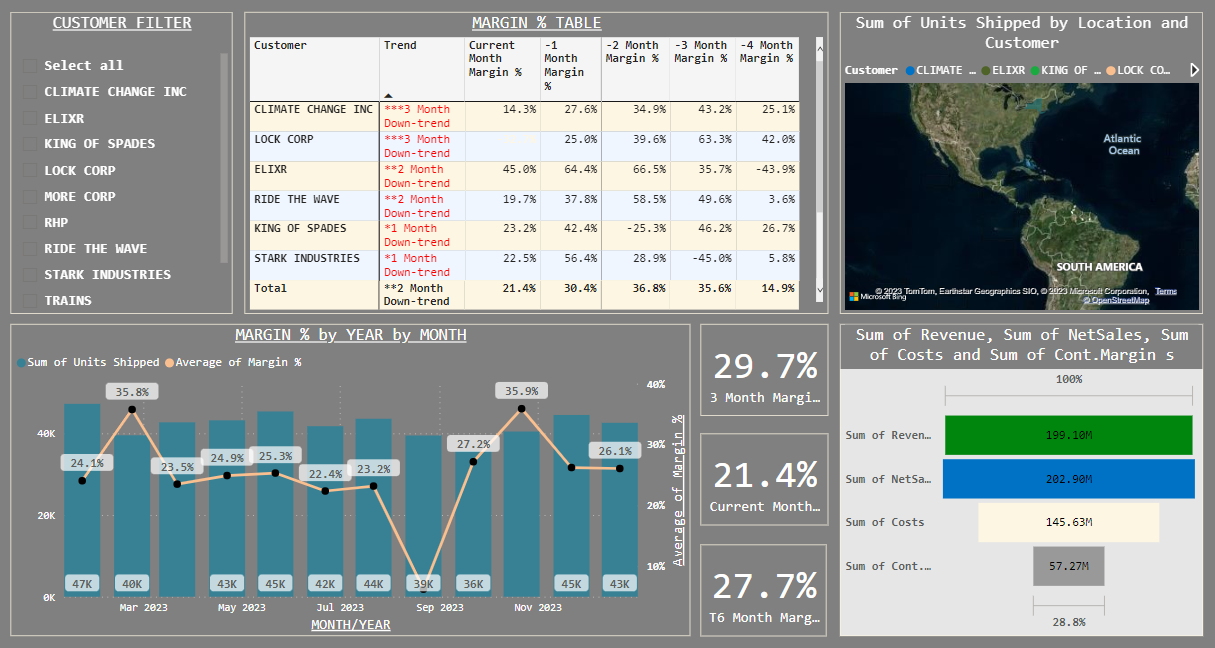Click the green KING OF legend dot on the map
The height and width of the screenshot is (648, 1215).
click(x=1035, y=69)
